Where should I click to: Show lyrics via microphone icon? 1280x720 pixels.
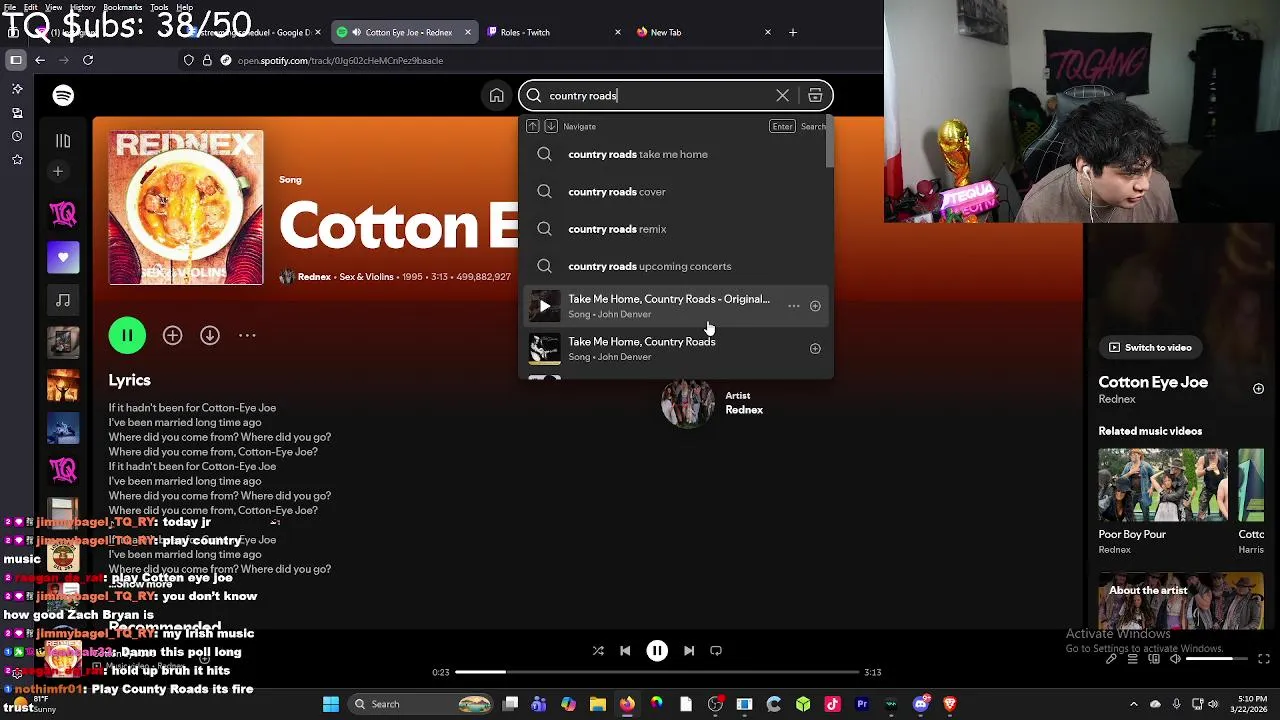click(1111, 659)
